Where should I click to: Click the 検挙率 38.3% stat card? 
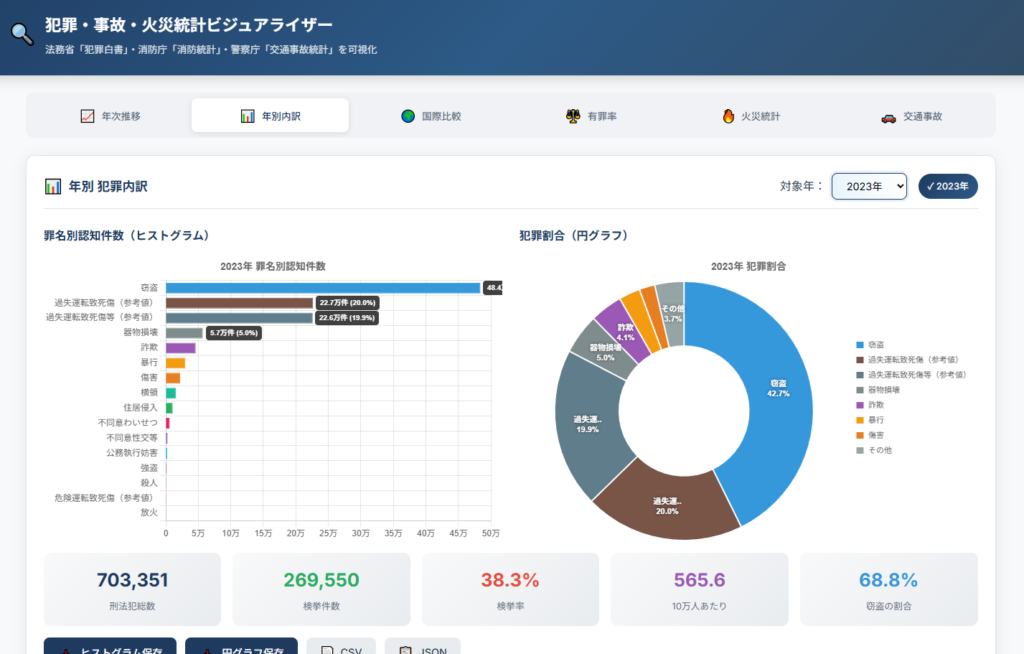click(510, 589)
